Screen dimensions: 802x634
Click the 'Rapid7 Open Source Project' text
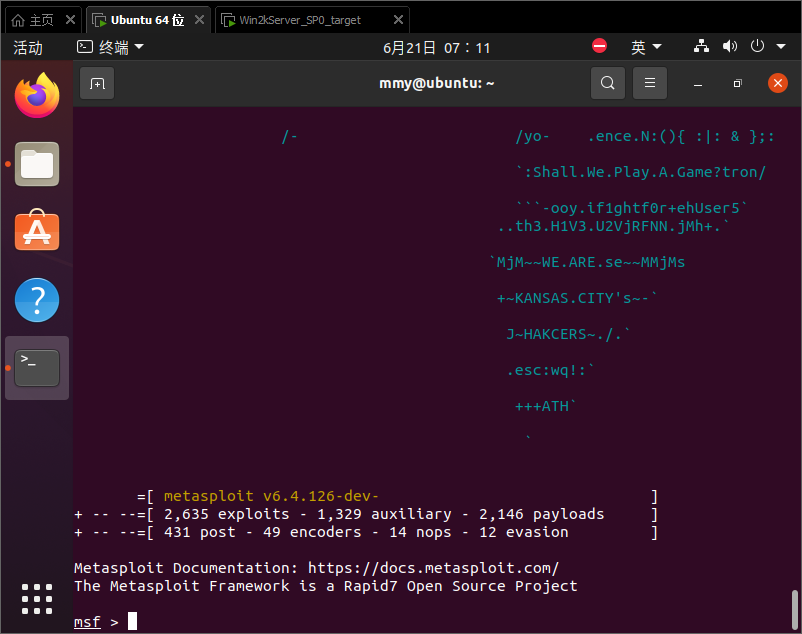tap(460, 586)
